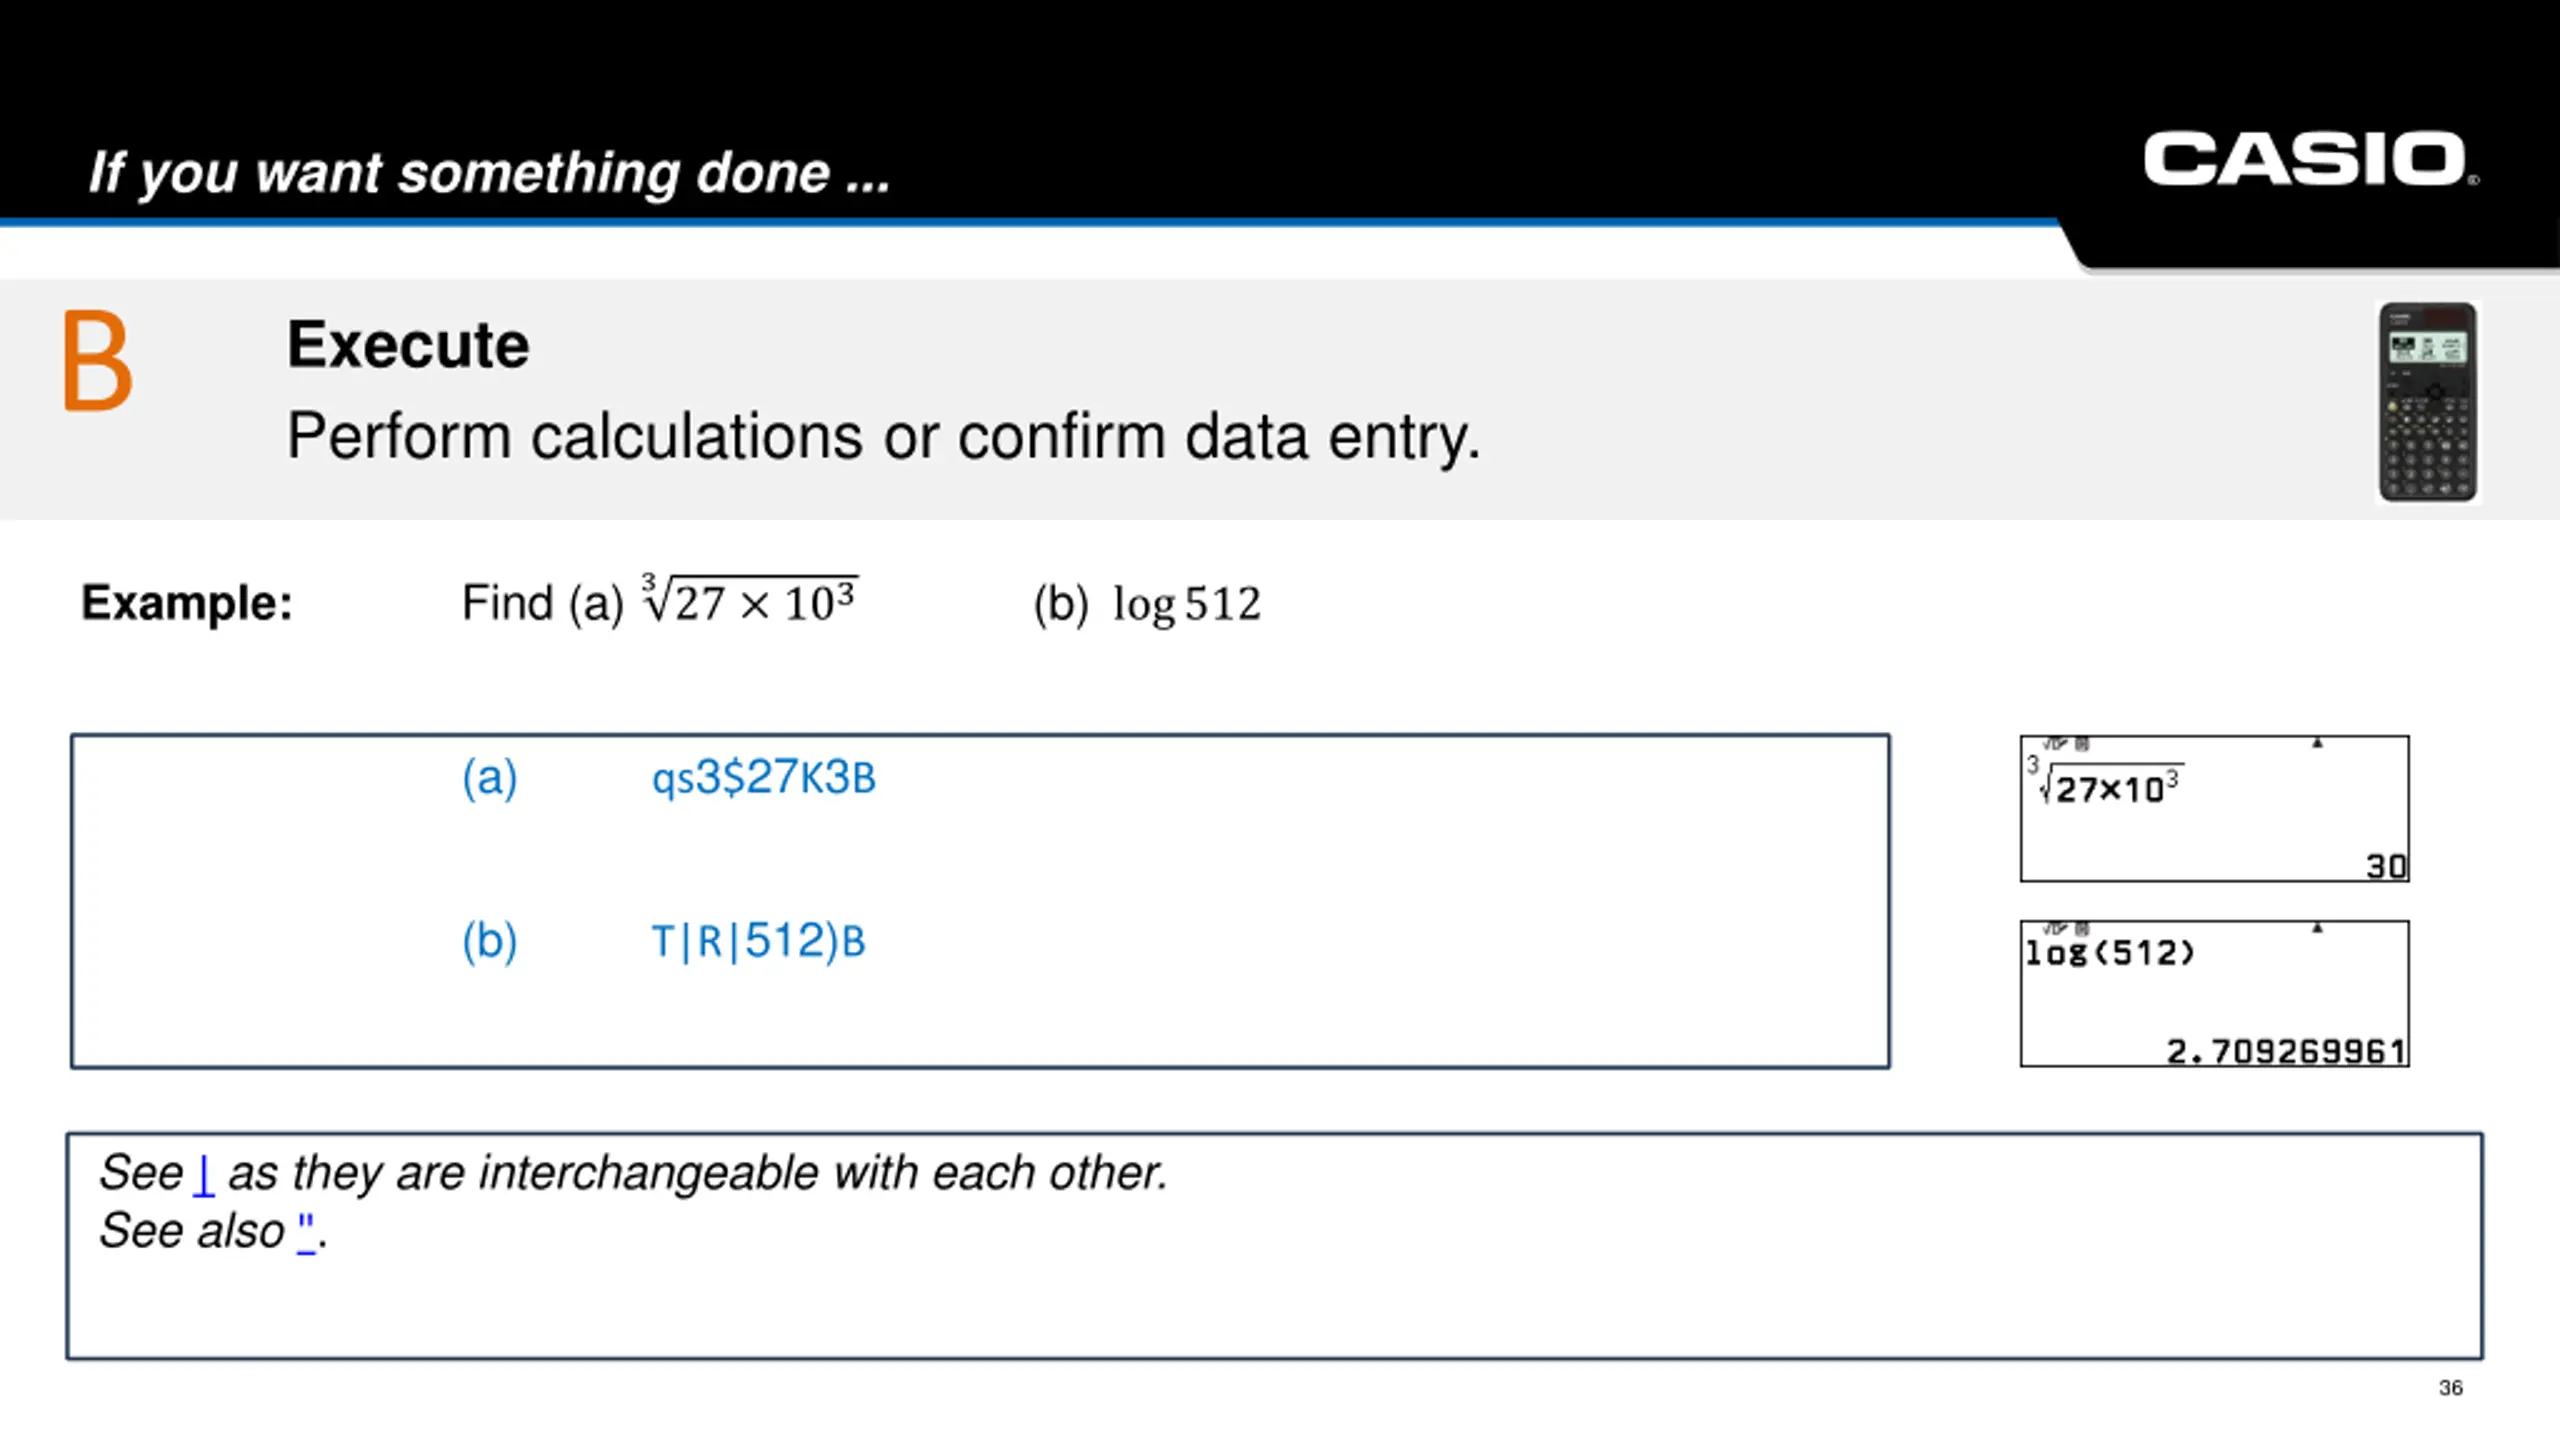Screen dimensions: 2560x1440
Task: Click the slide title 'If you want something done ...'
Action: (489, 173)
